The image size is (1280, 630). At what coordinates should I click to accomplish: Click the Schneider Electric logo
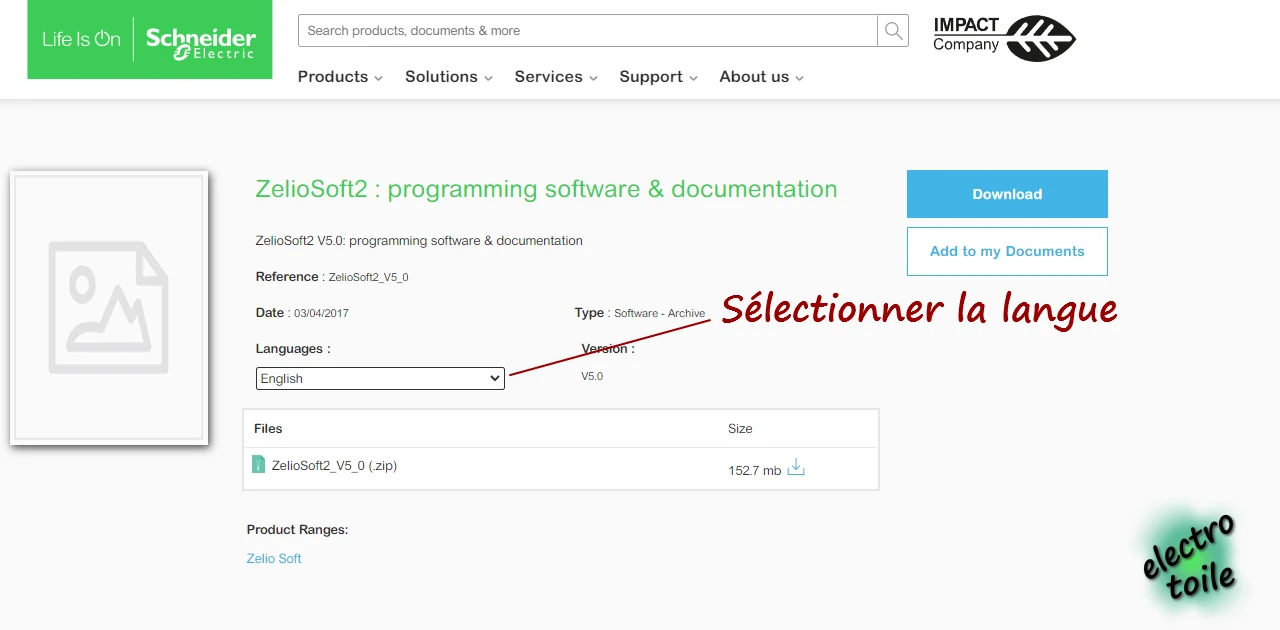click(x=150, y=40)
